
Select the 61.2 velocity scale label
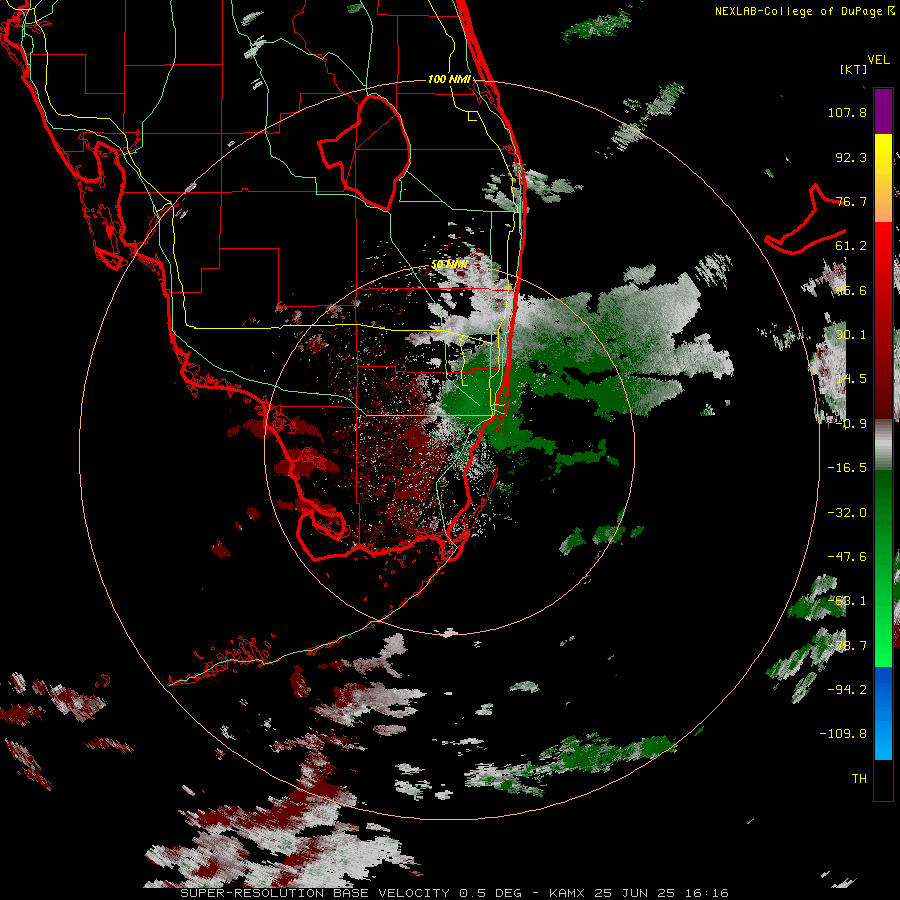point(851,246)
